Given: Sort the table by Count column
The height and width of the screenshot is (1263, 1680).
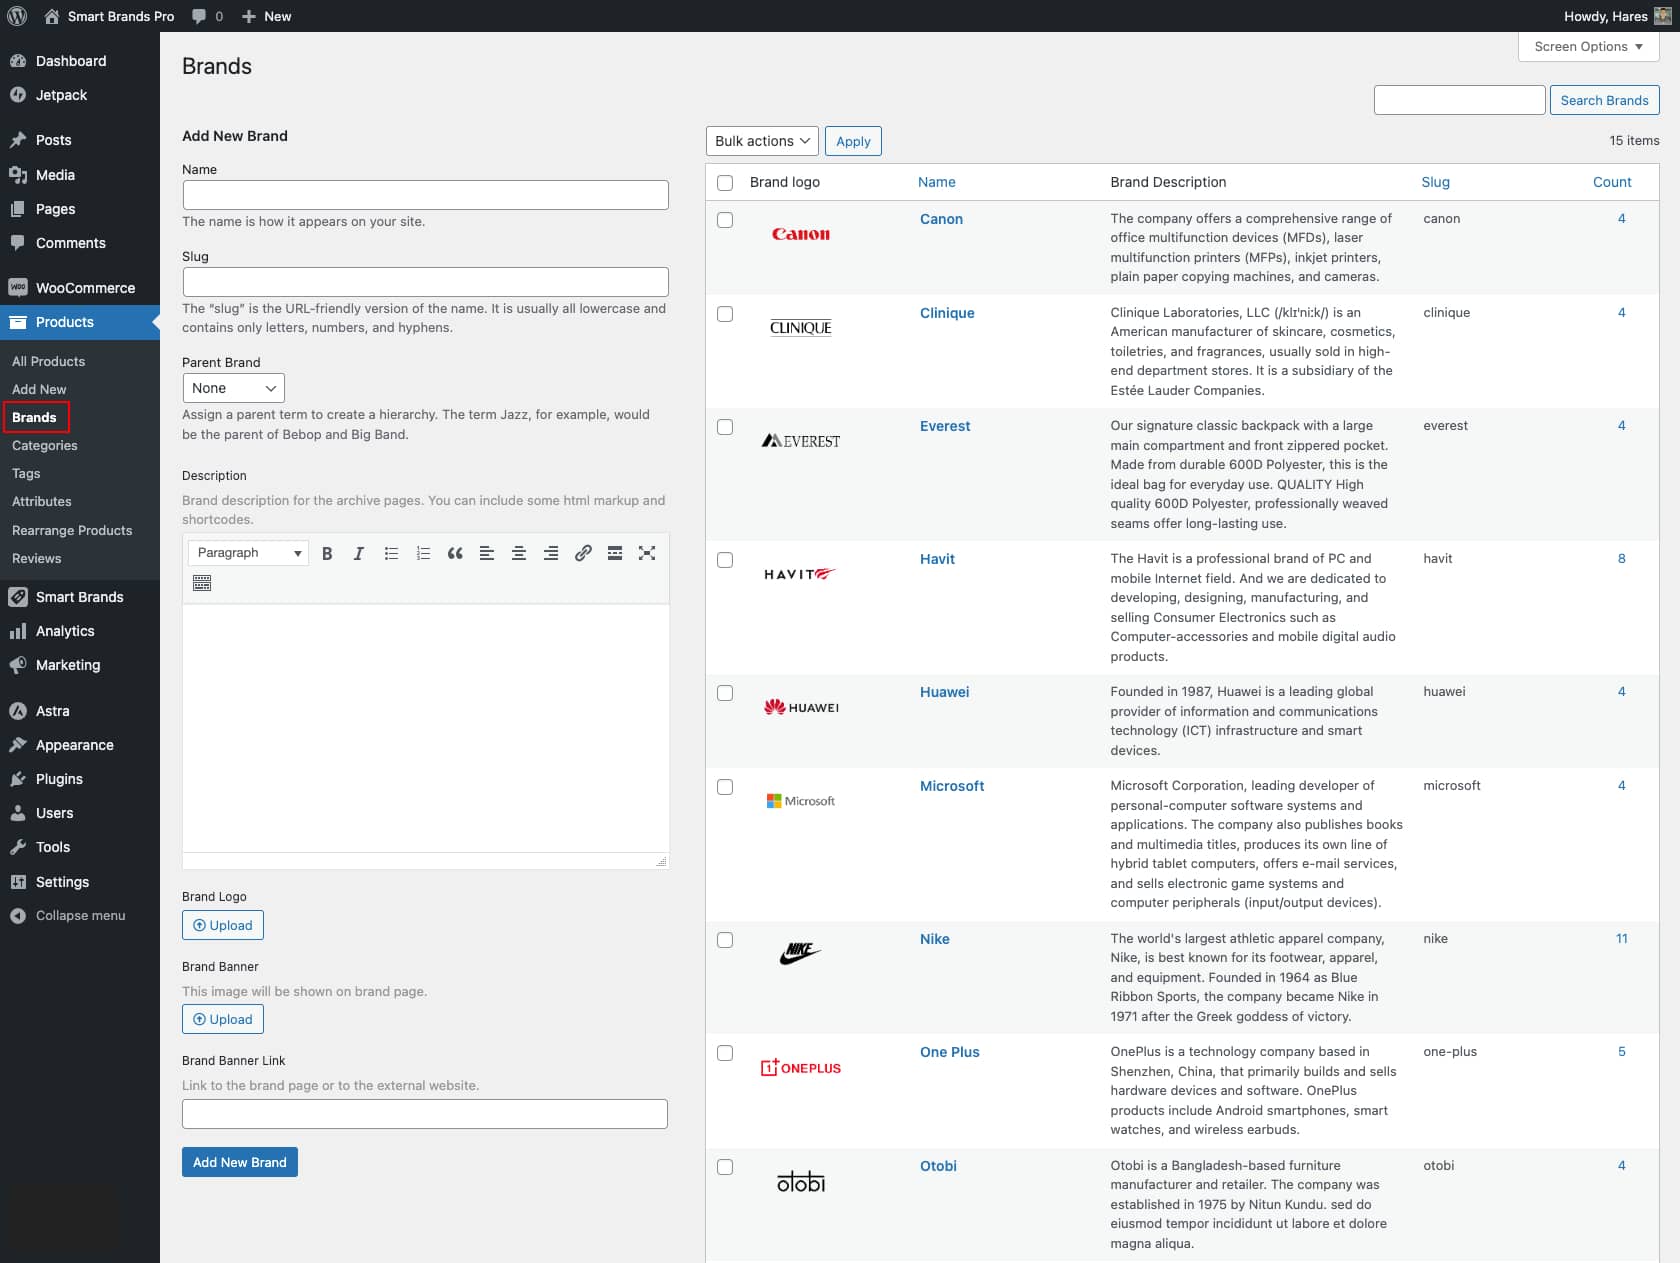Looking at the screenshot, I should [1612, 182].
